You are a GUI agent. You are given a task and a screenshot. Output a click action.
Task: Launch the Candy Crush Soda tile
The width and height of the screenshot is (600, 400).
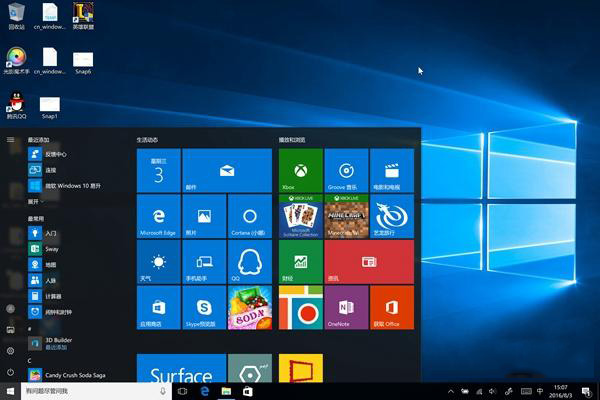(249, 307)
